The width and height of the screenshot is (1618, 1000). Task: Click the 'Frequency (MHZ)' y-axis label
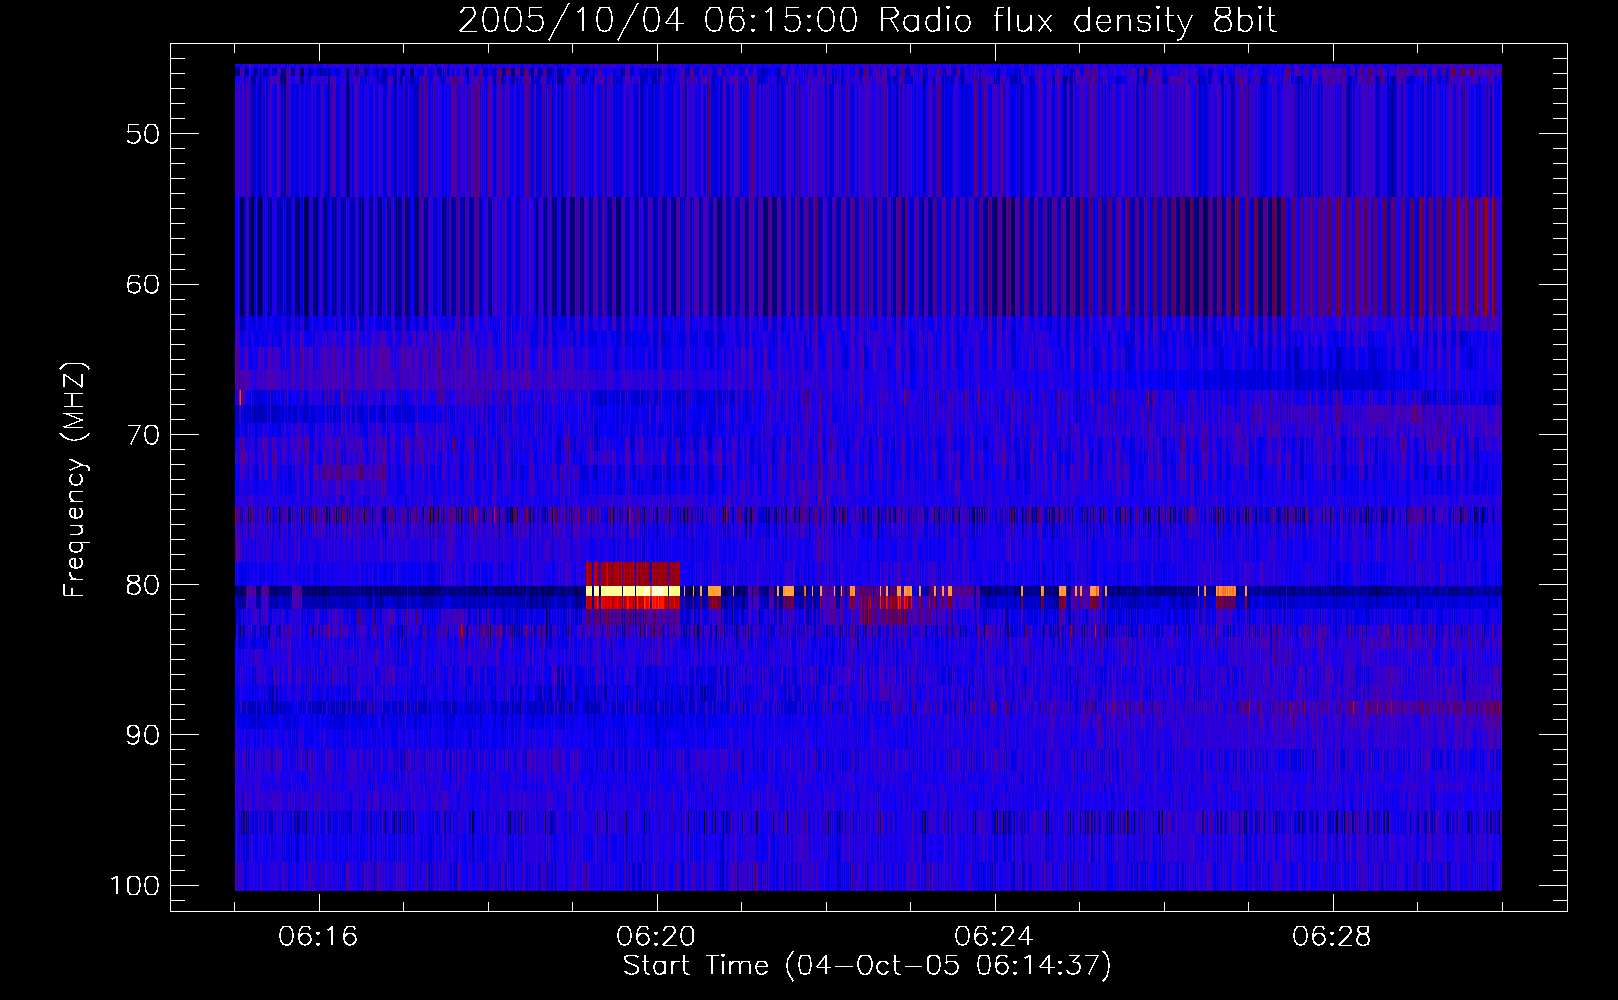pyautogui.click(x=75, y=480)
